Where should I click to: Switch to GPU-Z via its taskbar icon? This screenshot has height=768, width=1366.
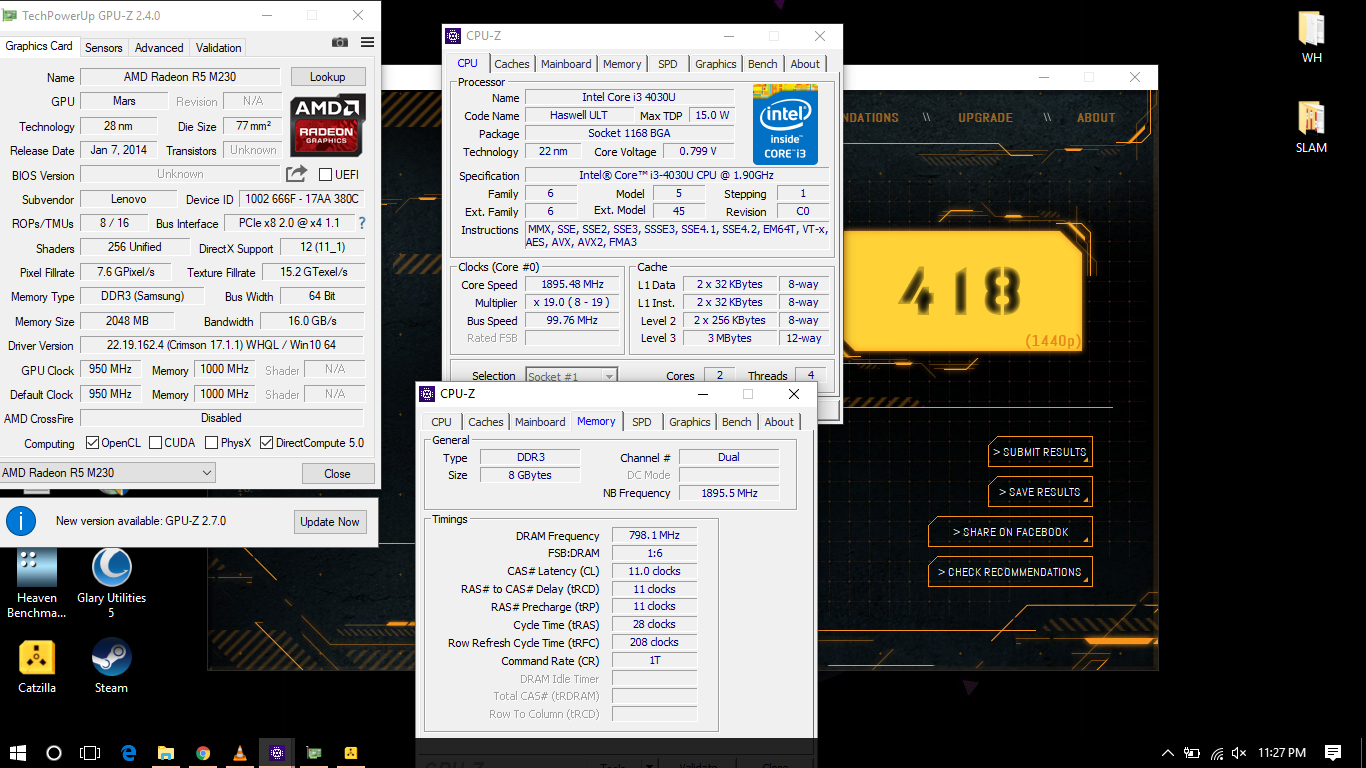pyautogui.click(x=314, y=752)
